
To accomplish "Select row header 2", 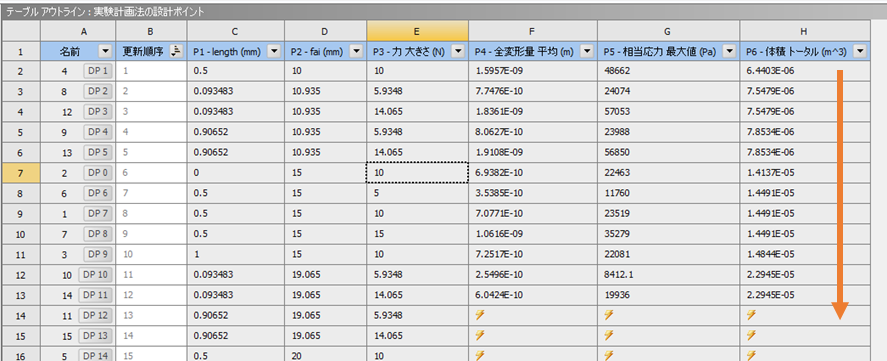I will coord(21,71).
